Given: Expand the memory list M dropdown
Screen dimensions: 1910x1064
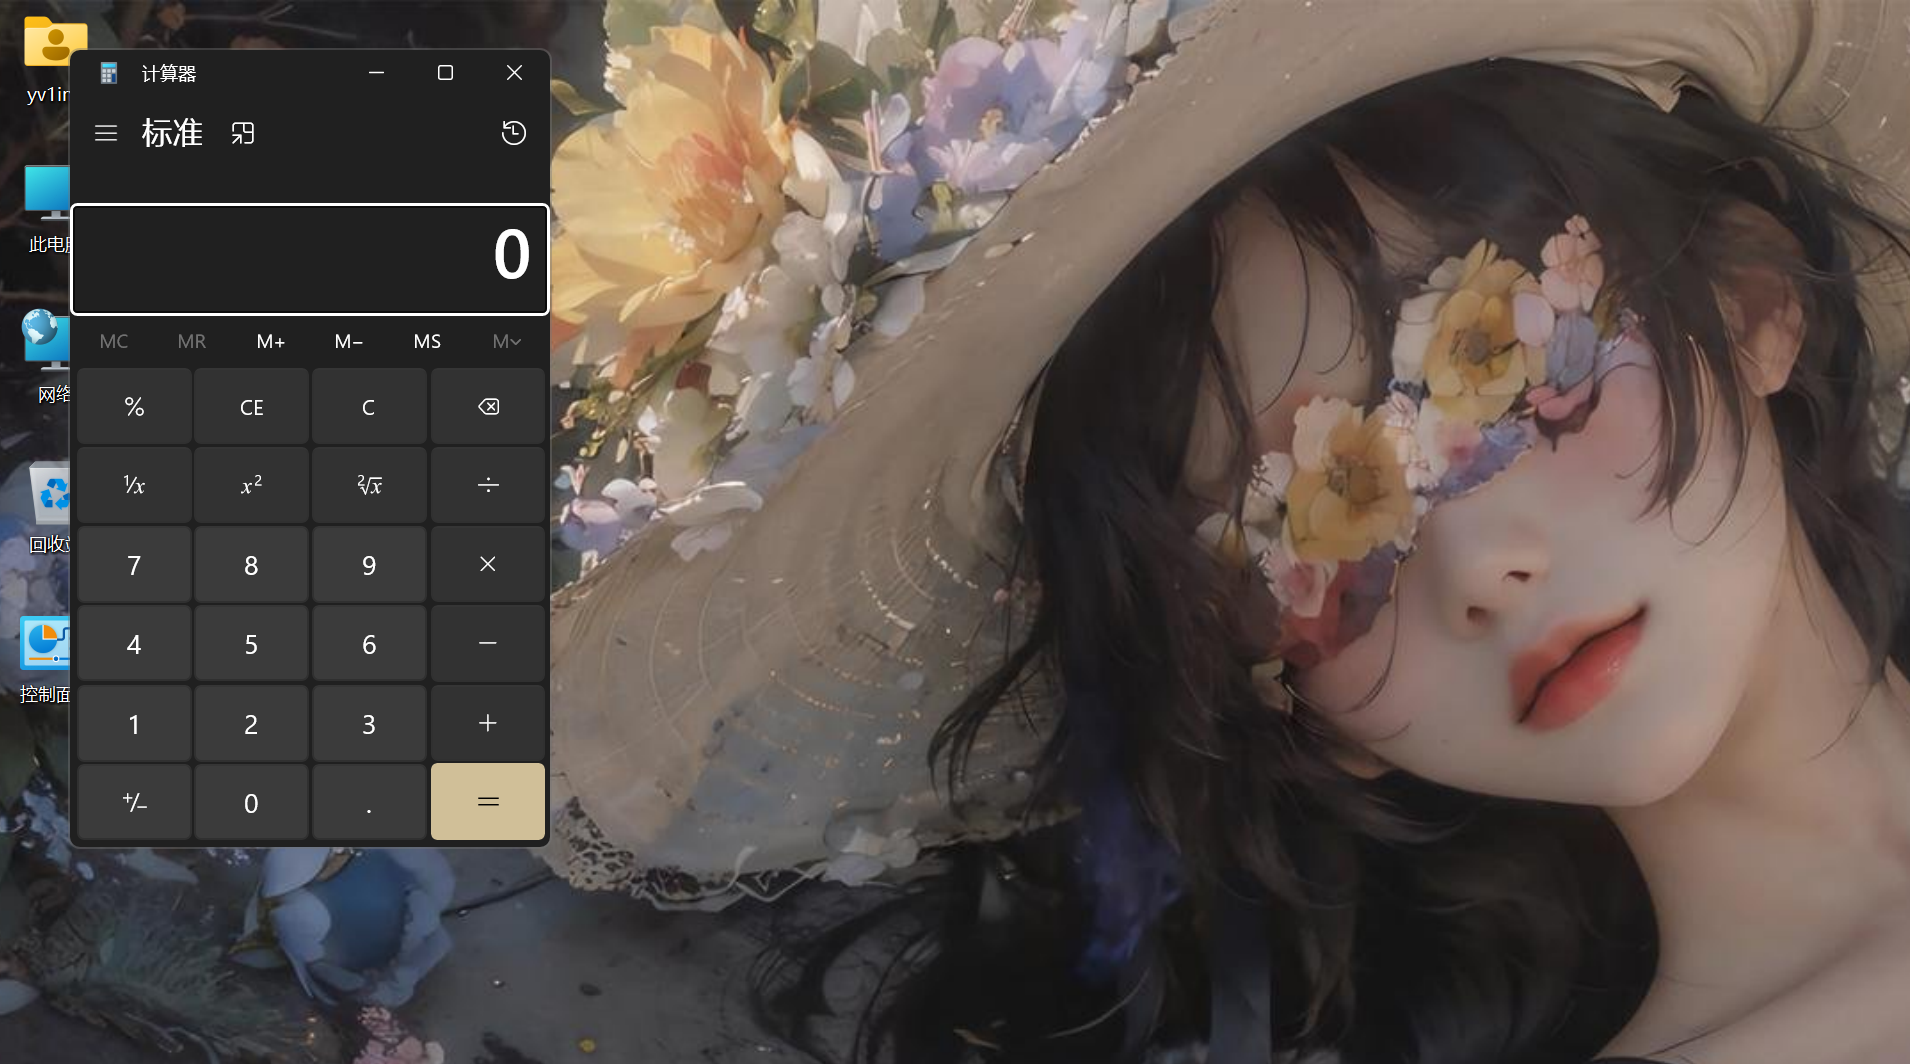Looking at the screenshot, I should click(506, 342).
